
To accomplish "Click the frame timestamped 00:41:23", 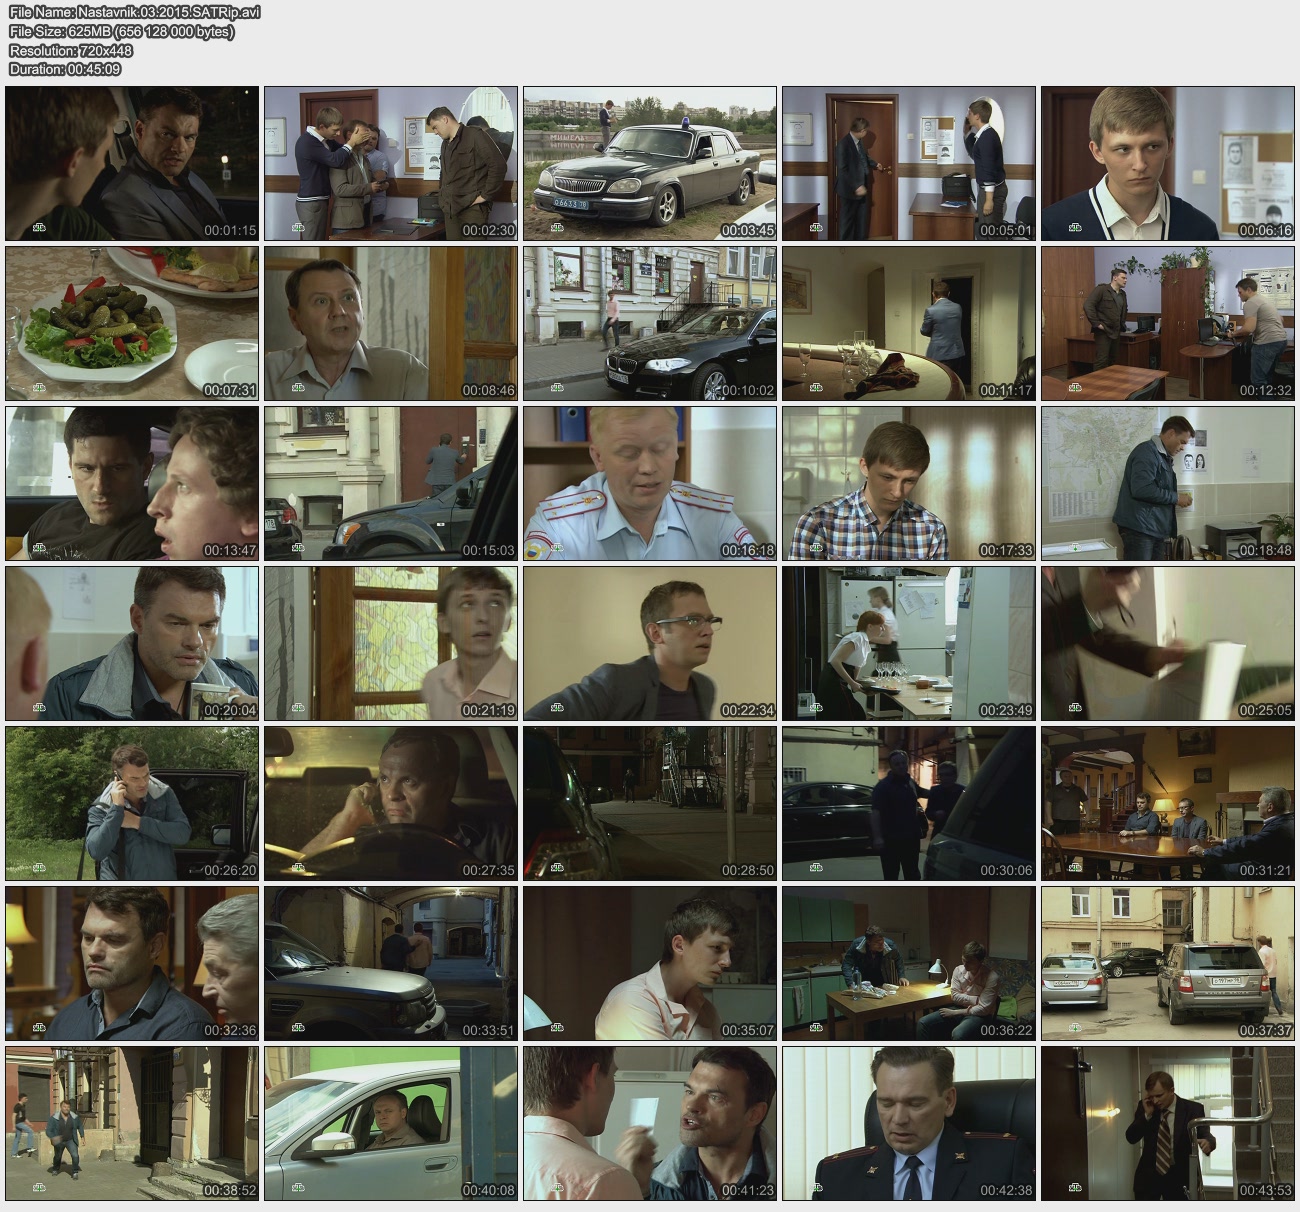I will (650, 1123).
